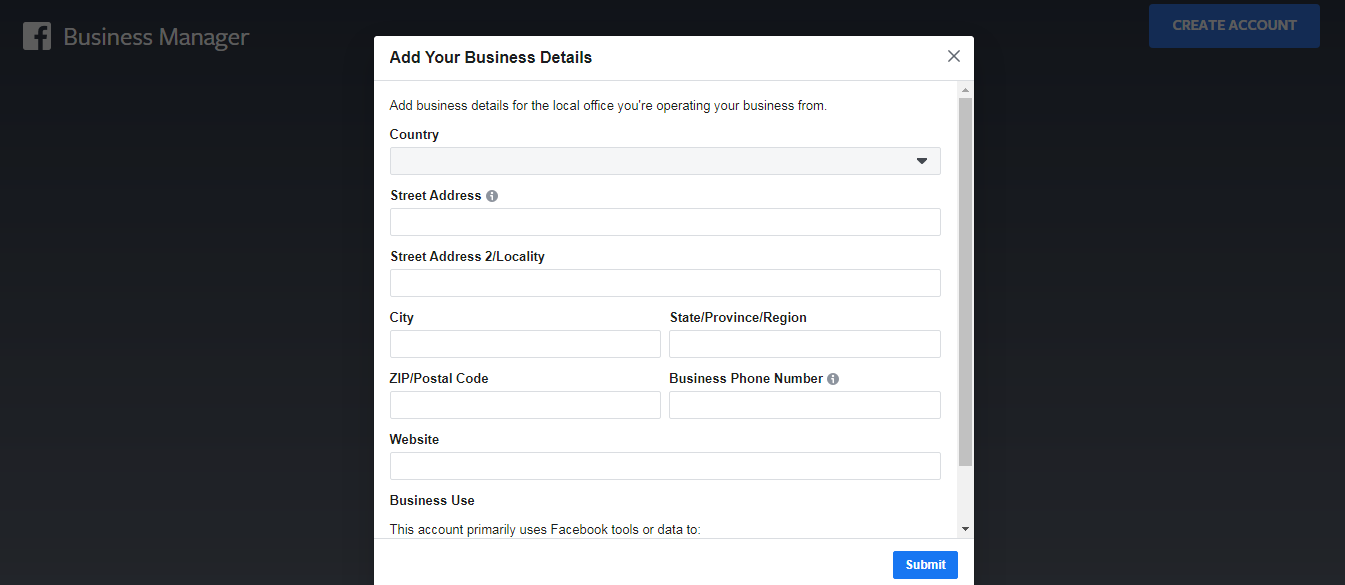The height and width of the screenshot is (585, 1345).
Task: Focus the Street Address field
Action: (x=665, y=222)
